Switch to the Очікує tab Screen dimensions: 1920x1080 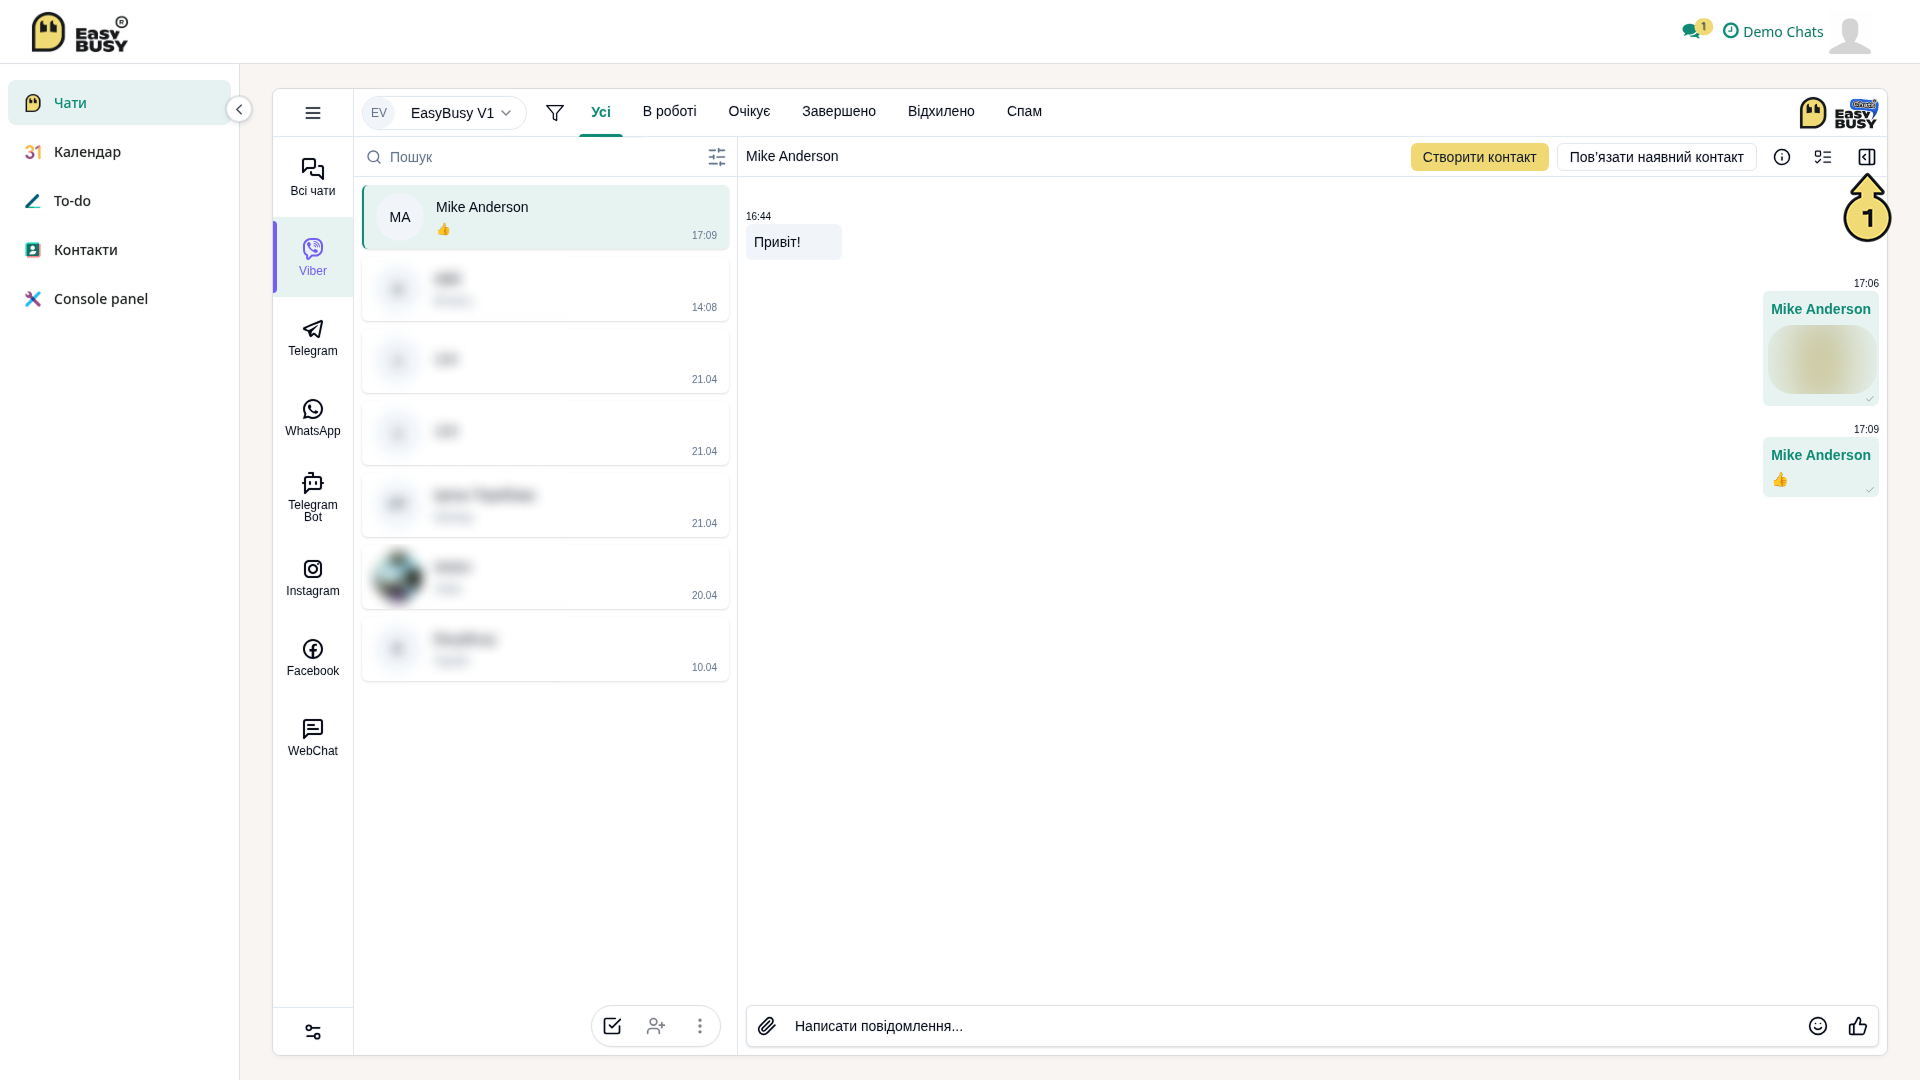click(x=750, y=111)
